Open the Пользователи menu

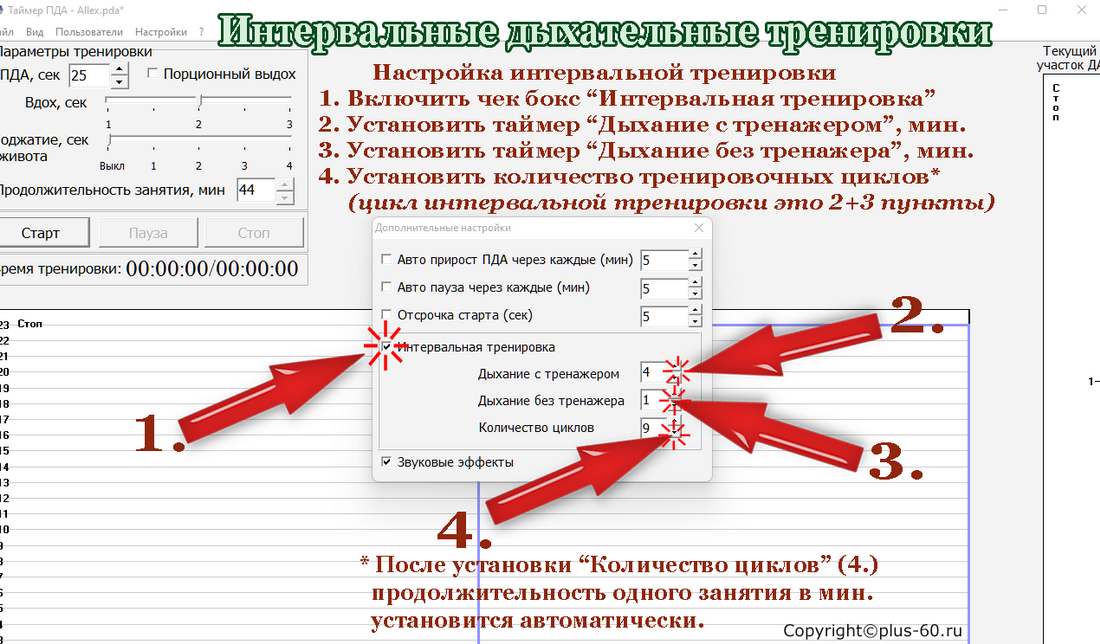89,32
